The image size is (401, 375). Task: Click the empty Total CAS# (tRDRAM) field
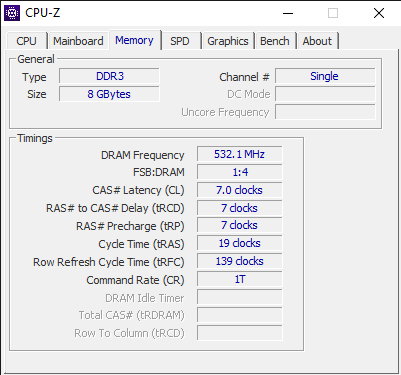click(240, 315)
